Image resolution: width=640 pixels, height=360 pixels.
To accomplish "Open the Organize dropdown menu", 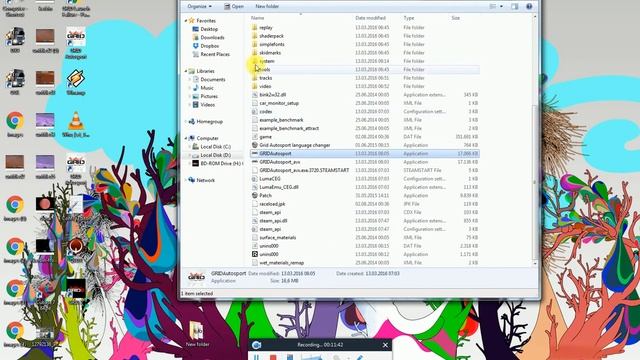I will [199, 6].
